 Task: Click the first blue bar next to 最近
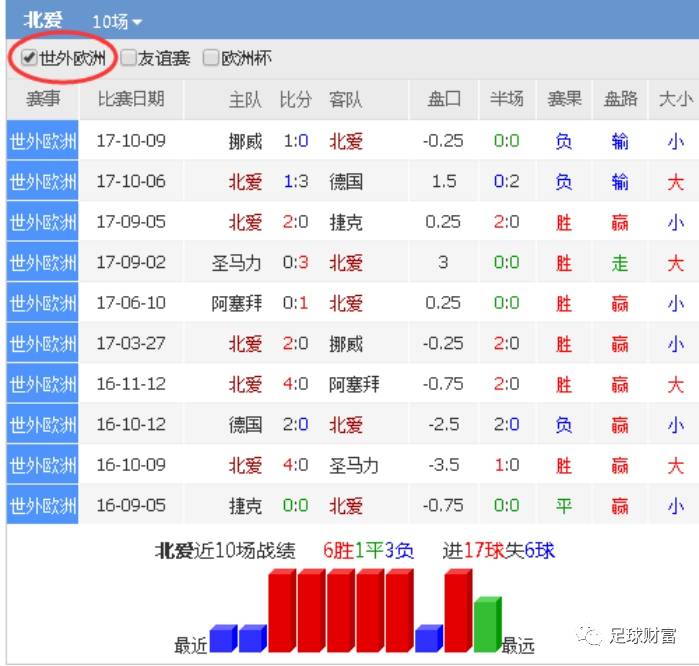[x=223, y=638]
